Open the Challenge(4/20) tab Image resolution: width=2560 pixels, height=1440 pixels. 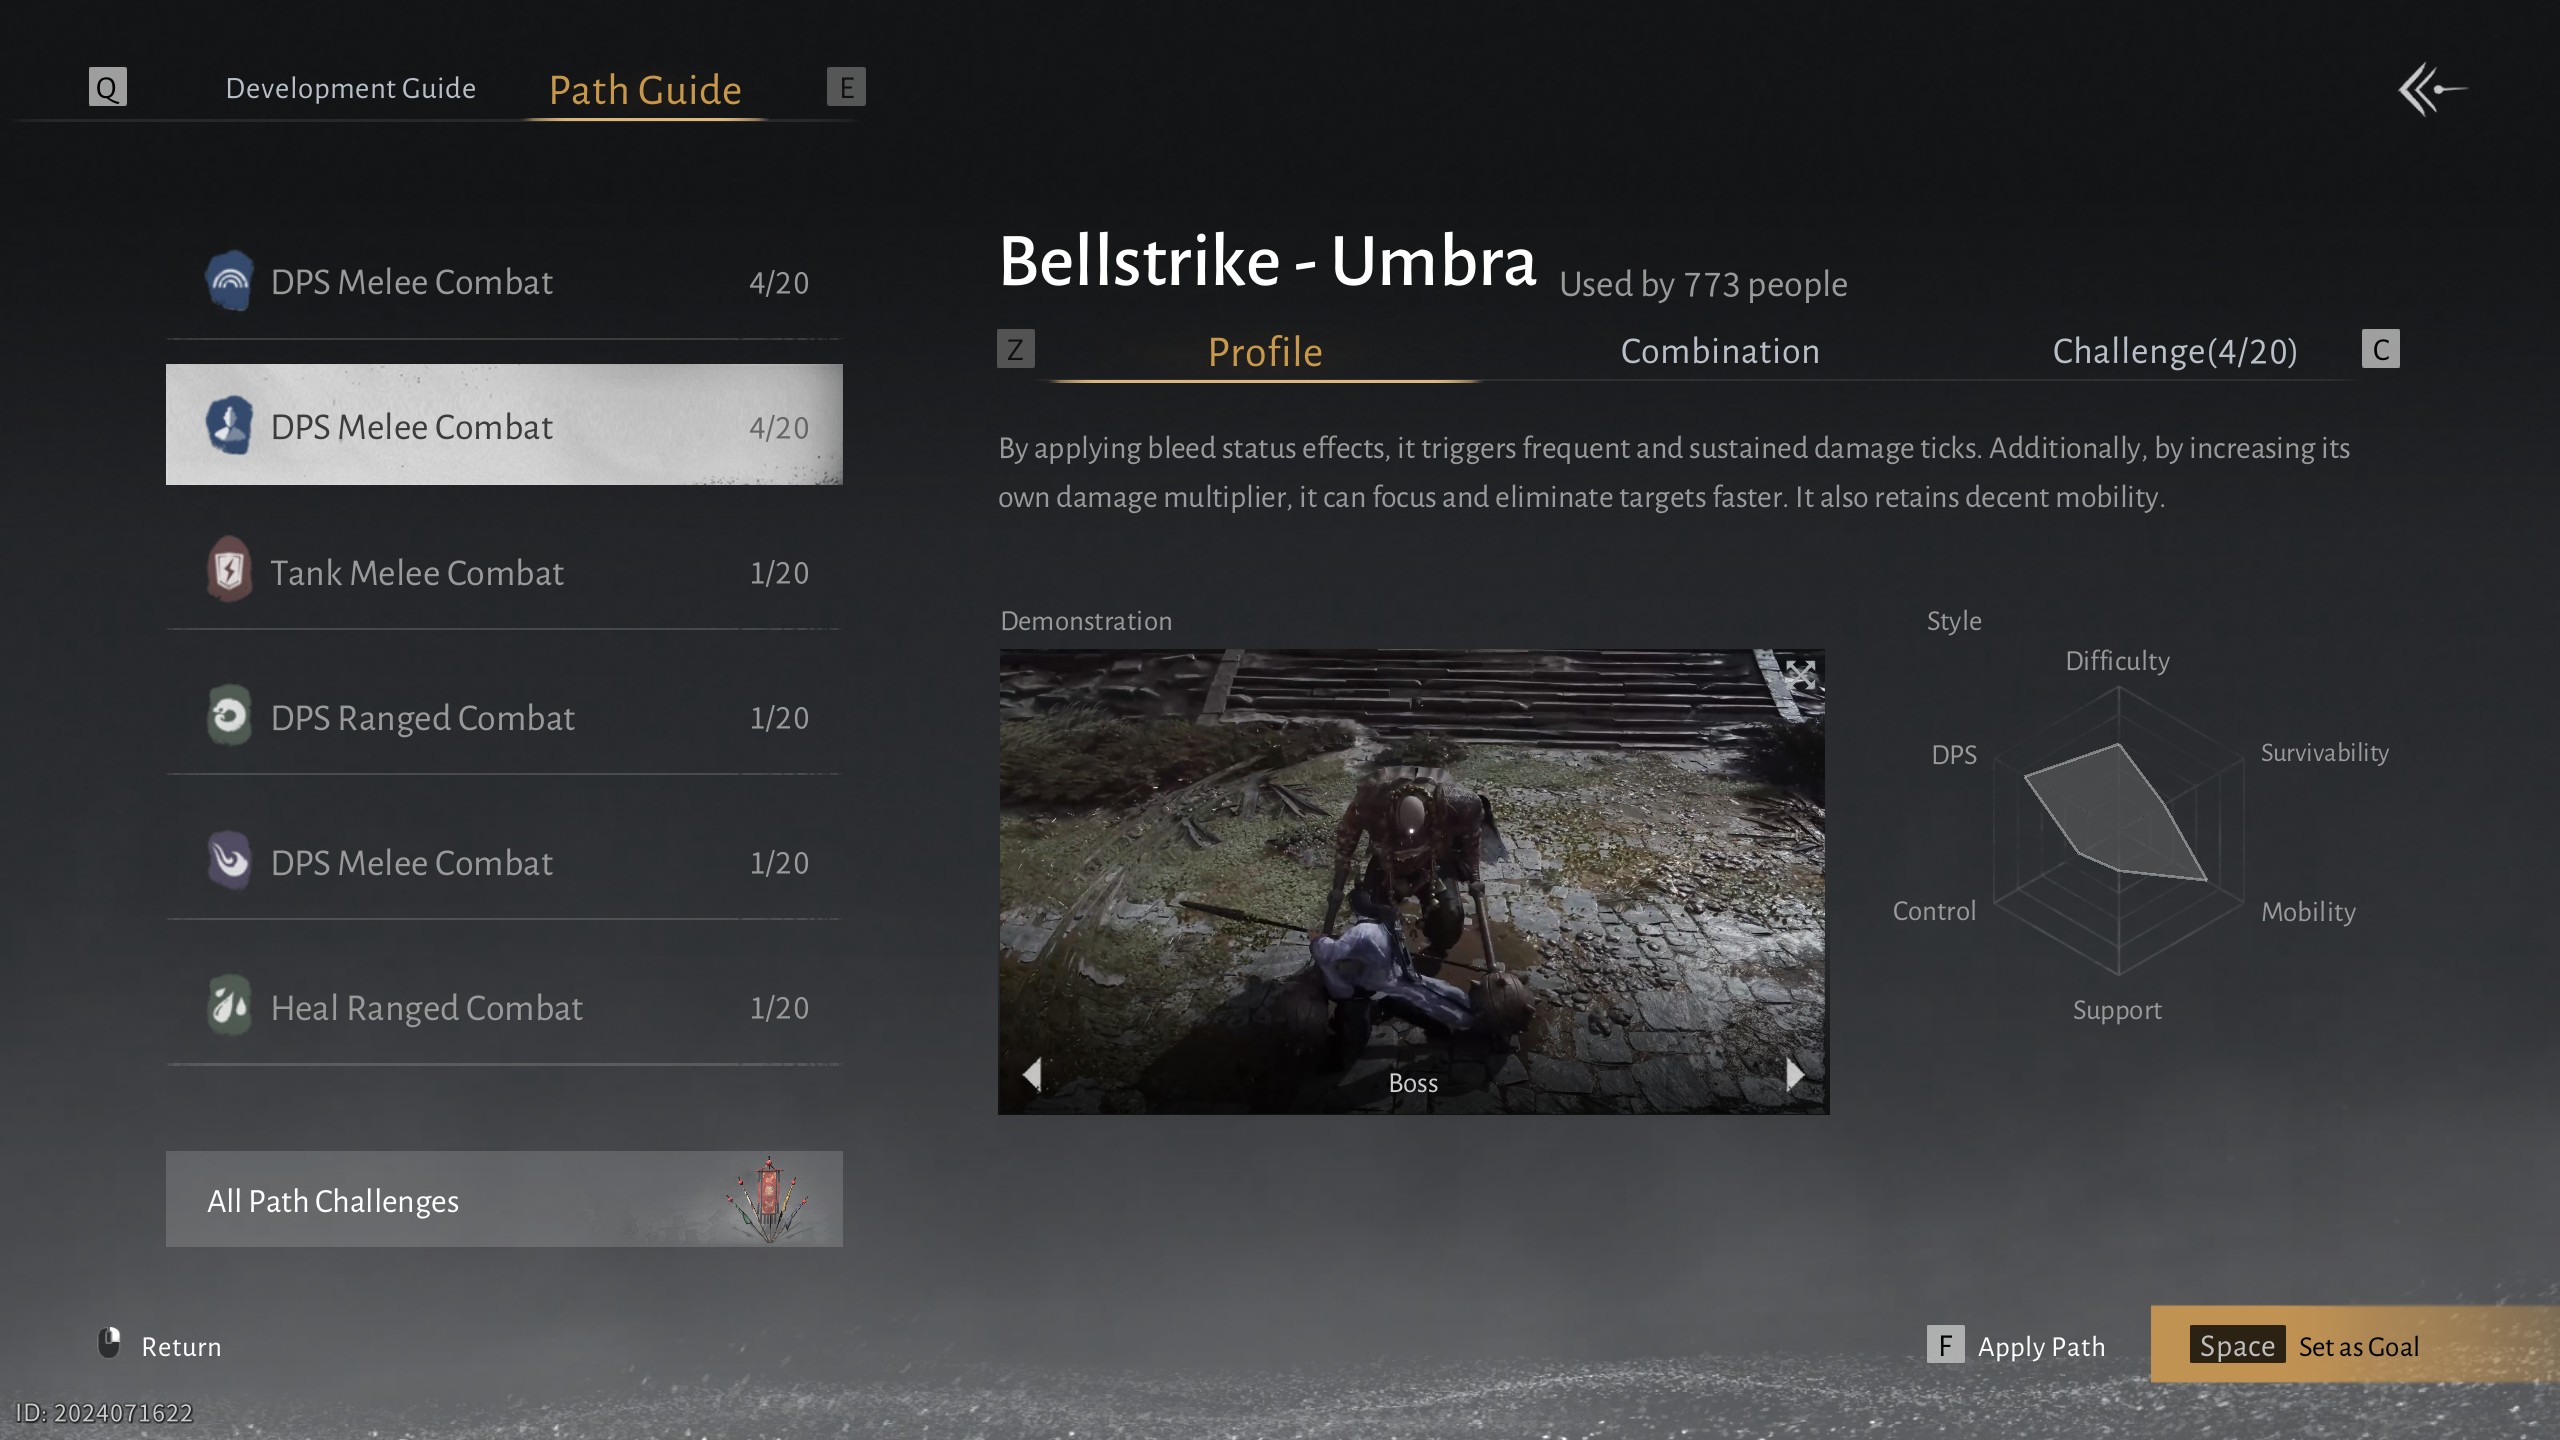(2174, 351)
